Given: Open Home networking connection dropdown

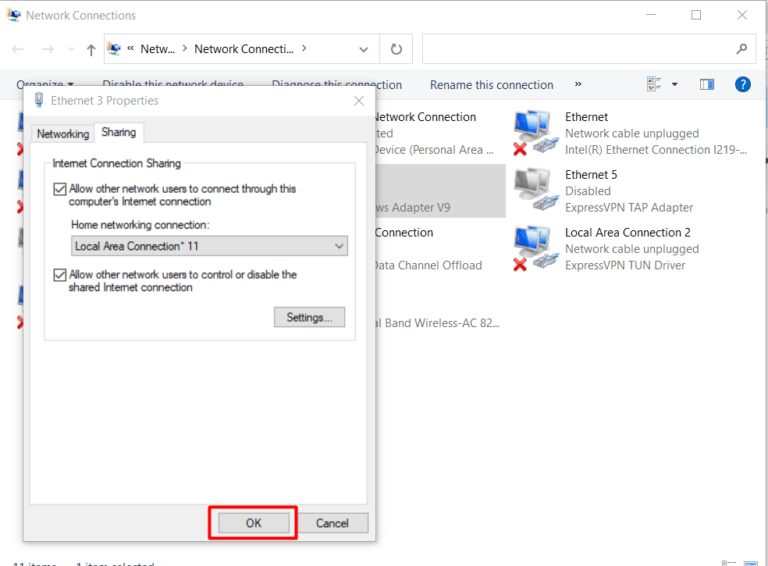Looking at the screenshot, I should [x=209, y=246].
